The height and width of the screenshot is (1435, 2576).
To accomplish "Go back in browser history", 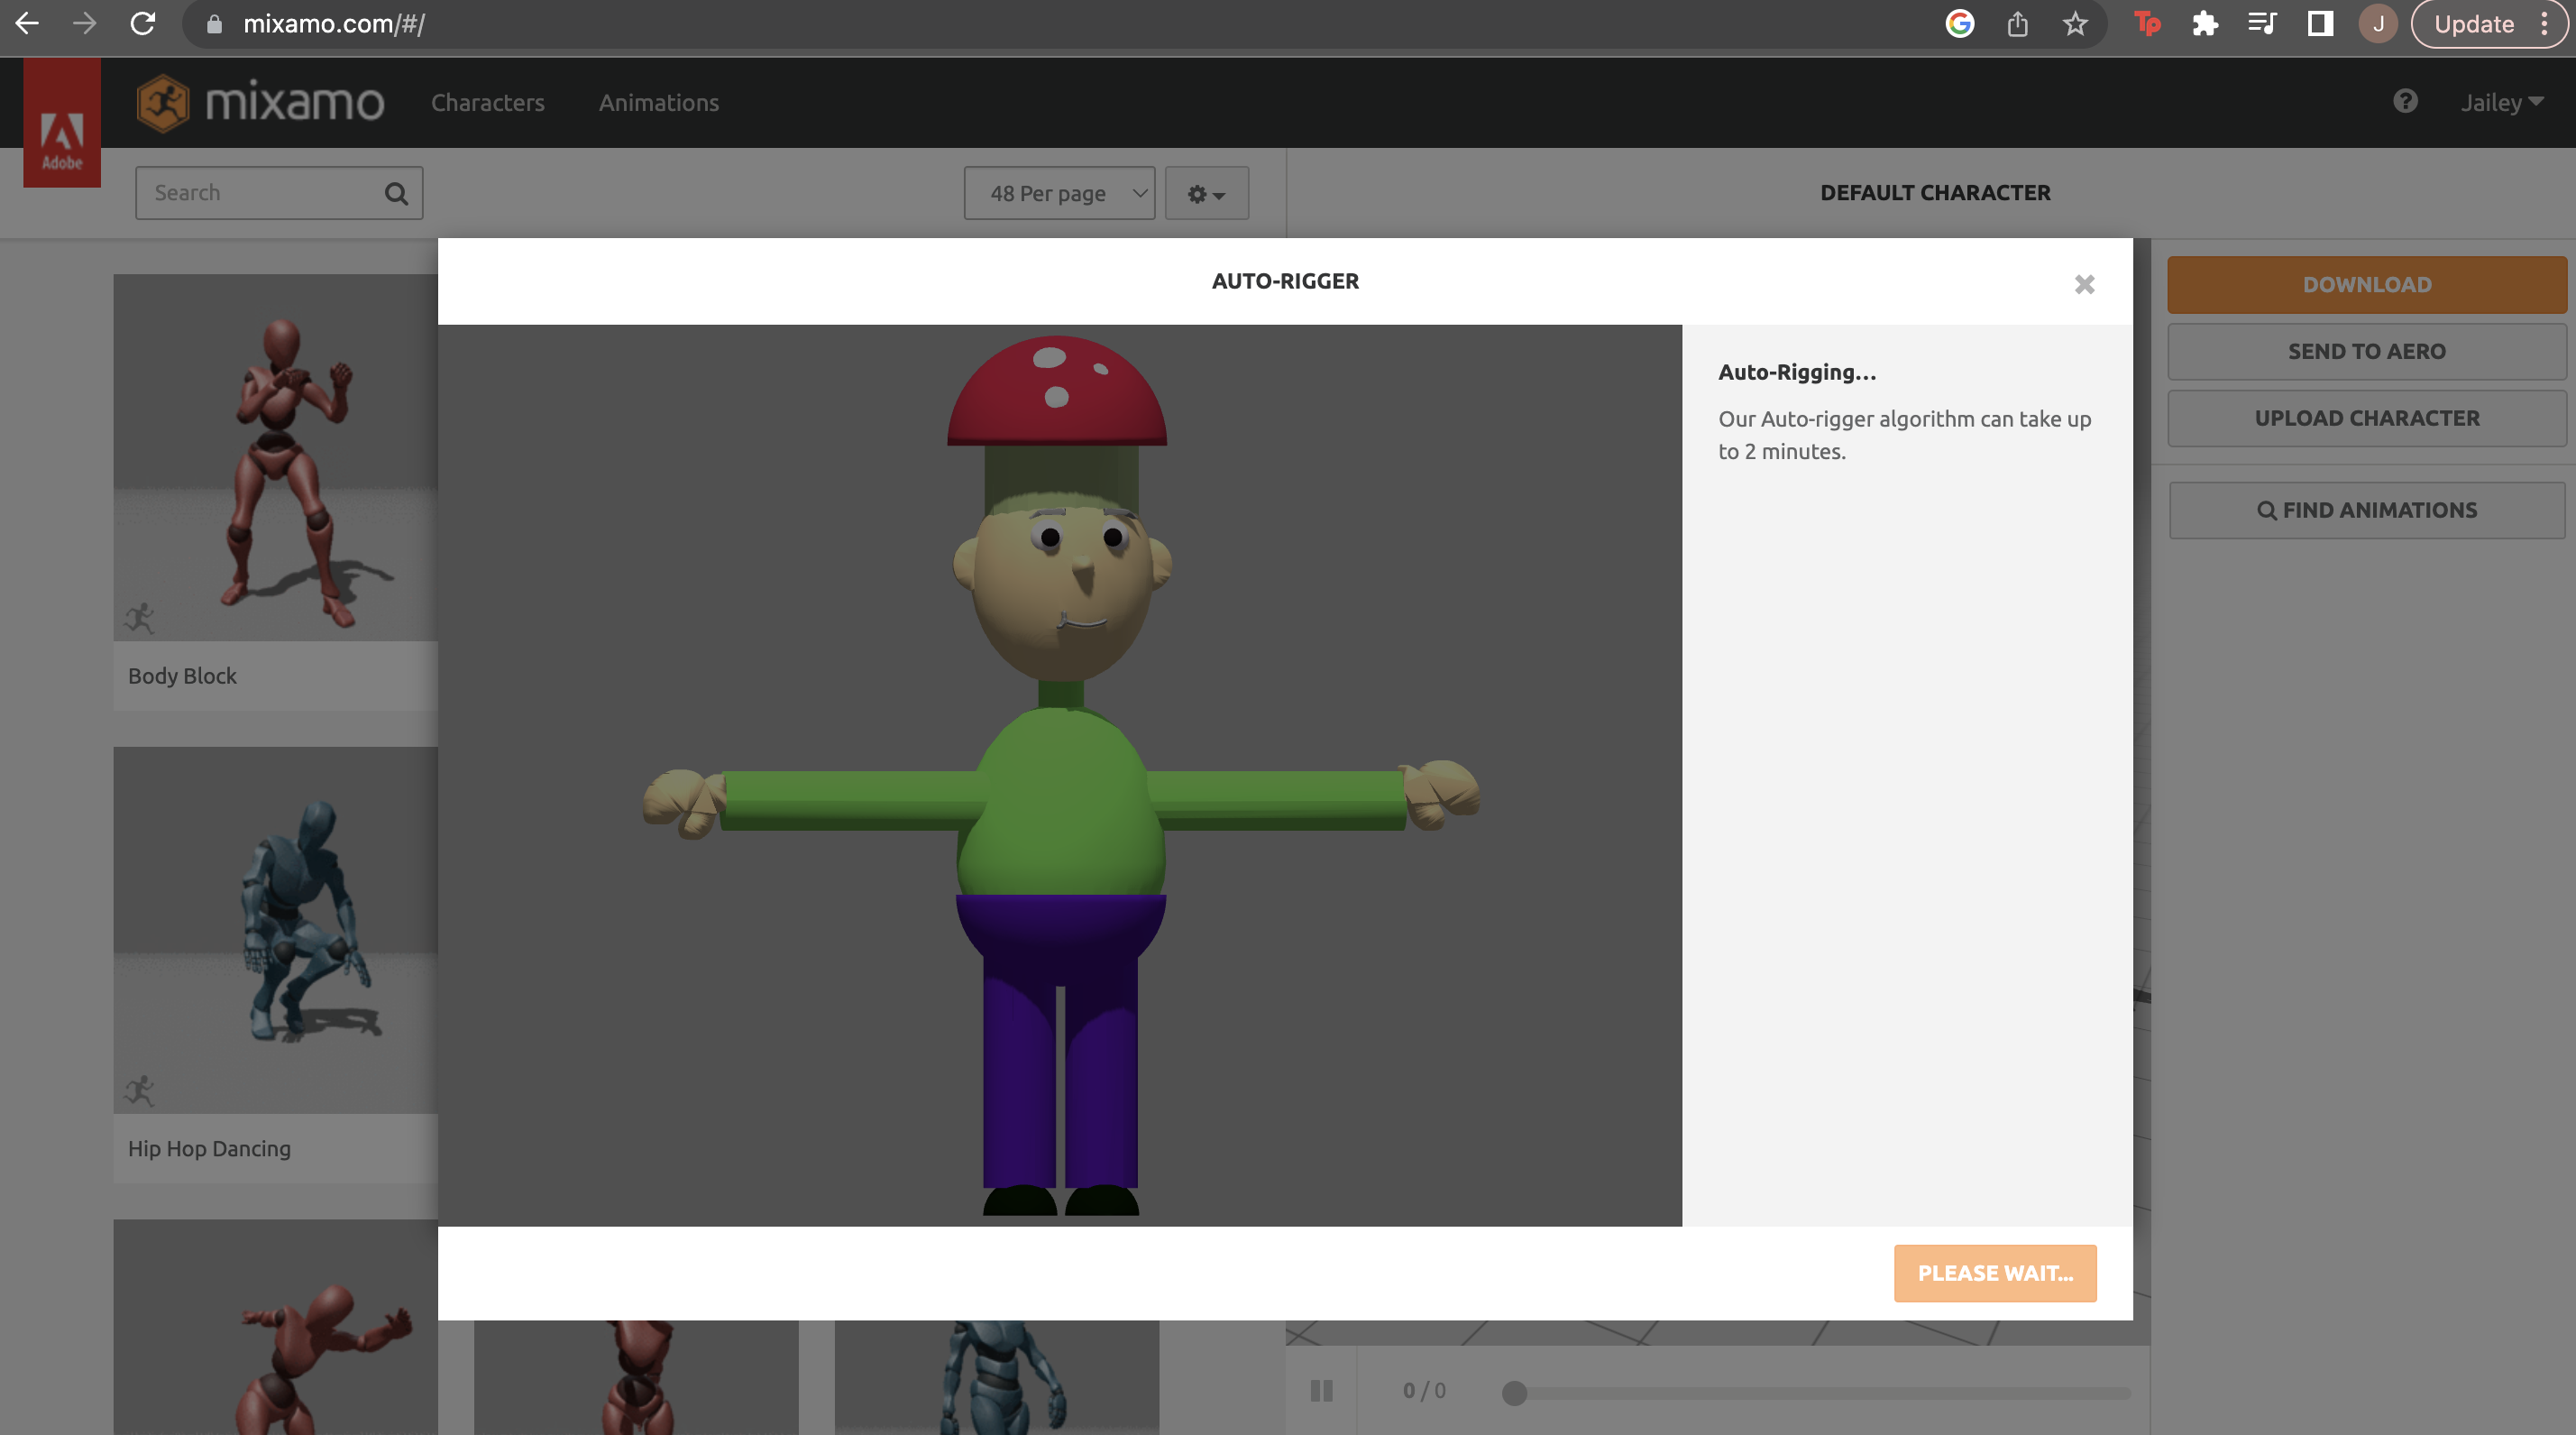I will coord(27,23).
